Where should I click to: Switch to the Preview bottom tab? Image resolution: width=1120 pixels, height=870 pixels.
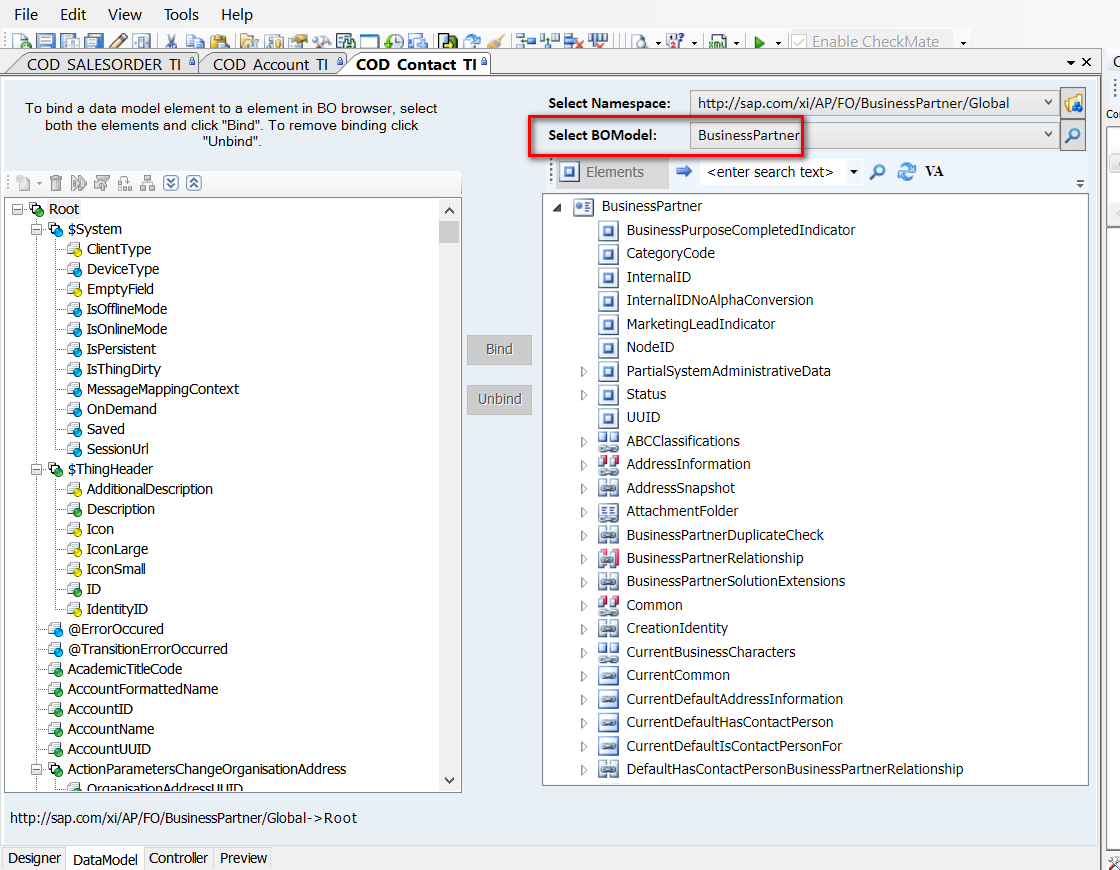point(243,858)
